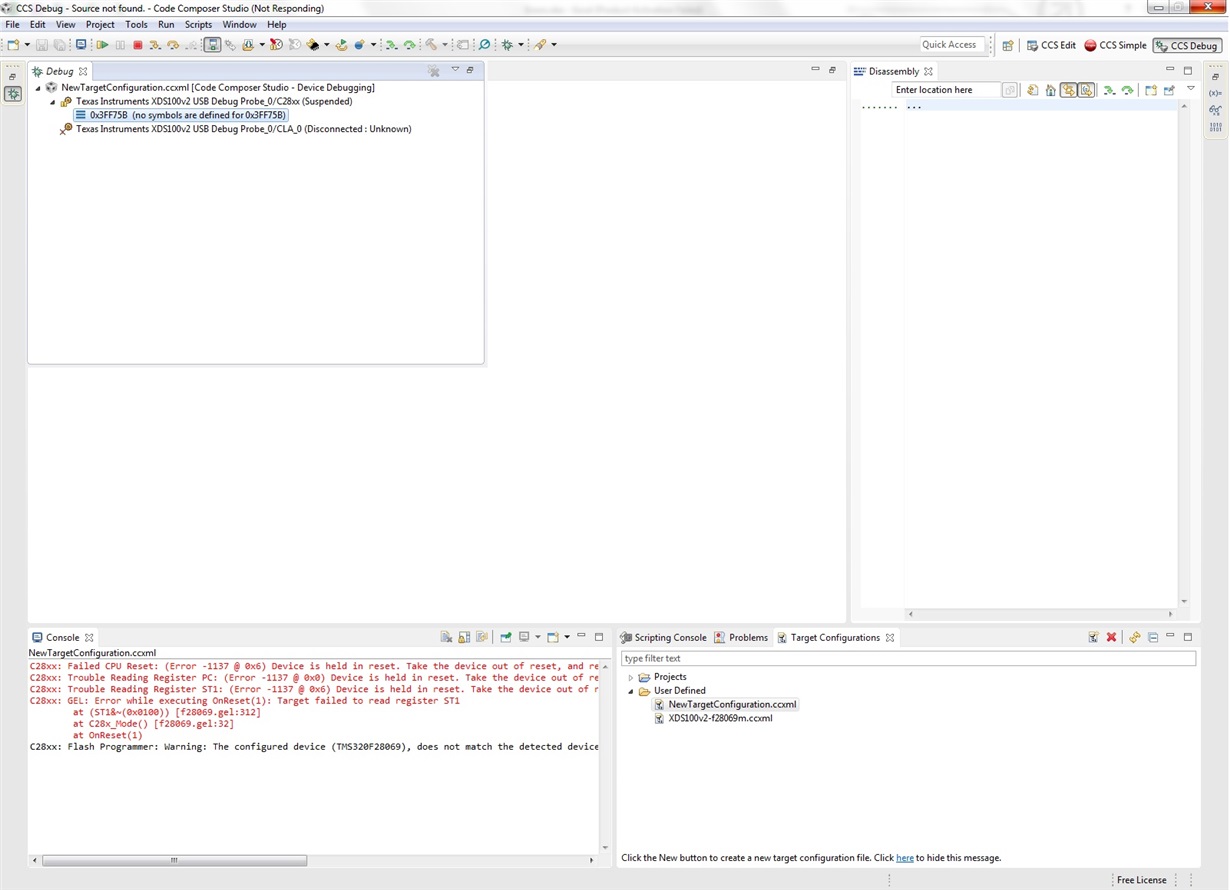
Task: Click Assembly Step Into icon in Disassembly
Action: coord(1109,90)
